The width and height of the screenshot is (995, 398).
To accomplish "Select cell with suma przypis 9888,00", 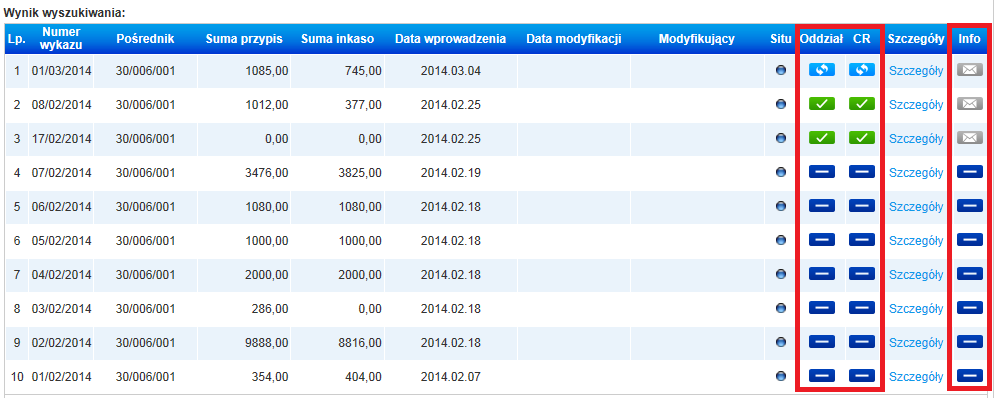I will click(244, 343).
